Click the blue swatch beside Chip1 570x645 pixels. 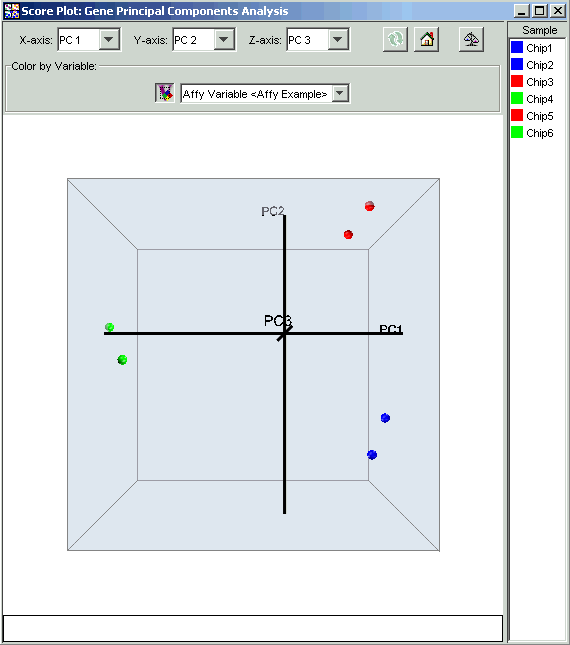pos(517,47)
